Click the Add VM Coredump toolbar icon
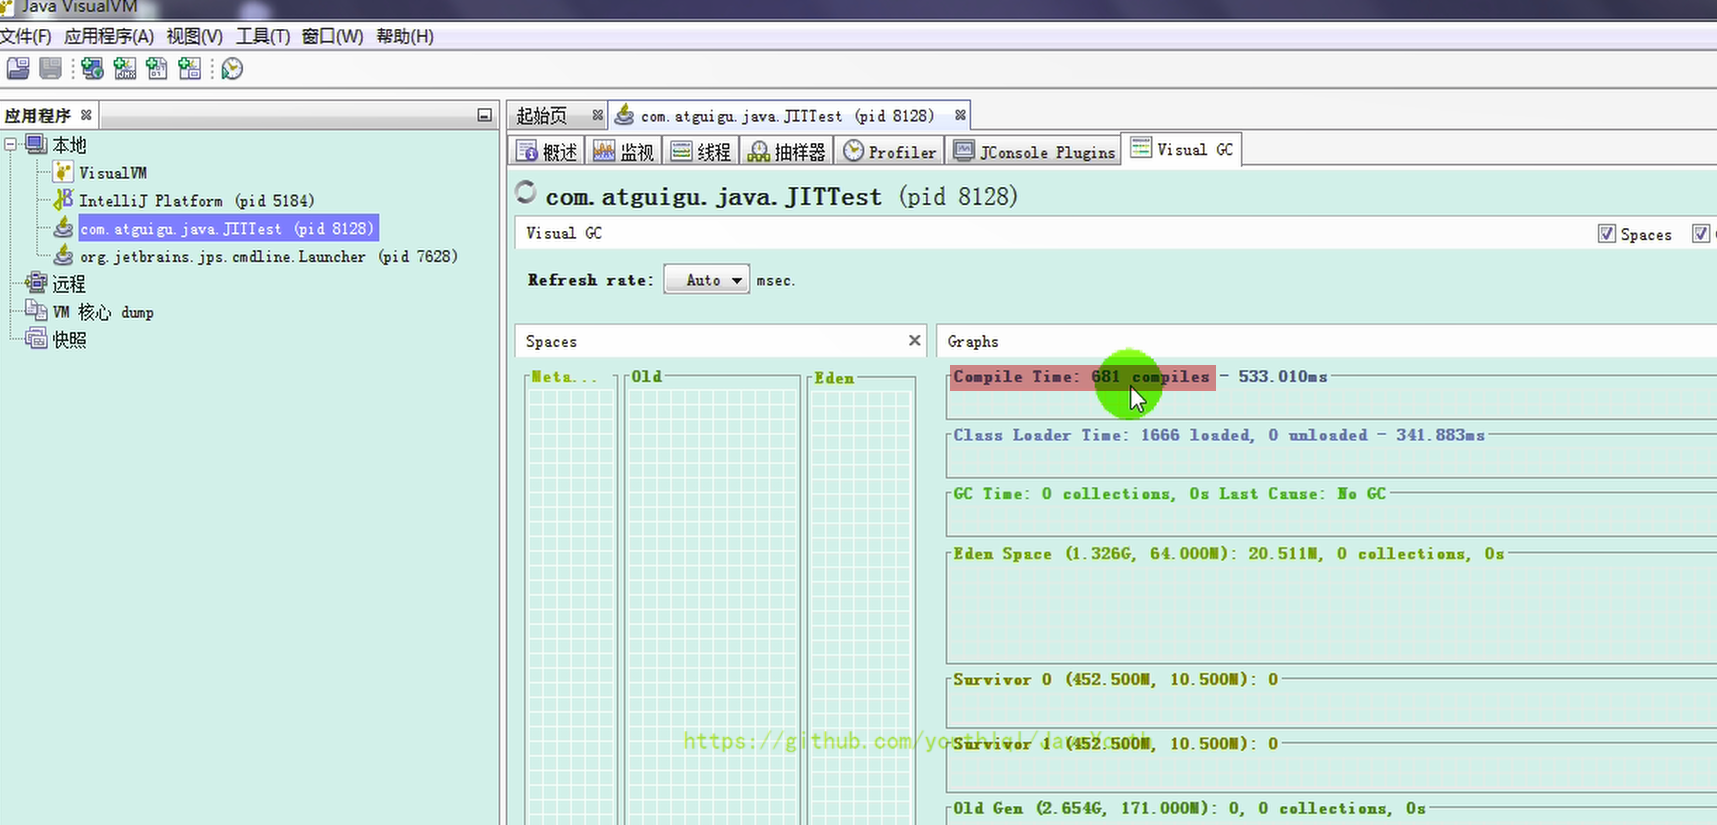Screen dimensions: 1717x825 click(157, 68)
